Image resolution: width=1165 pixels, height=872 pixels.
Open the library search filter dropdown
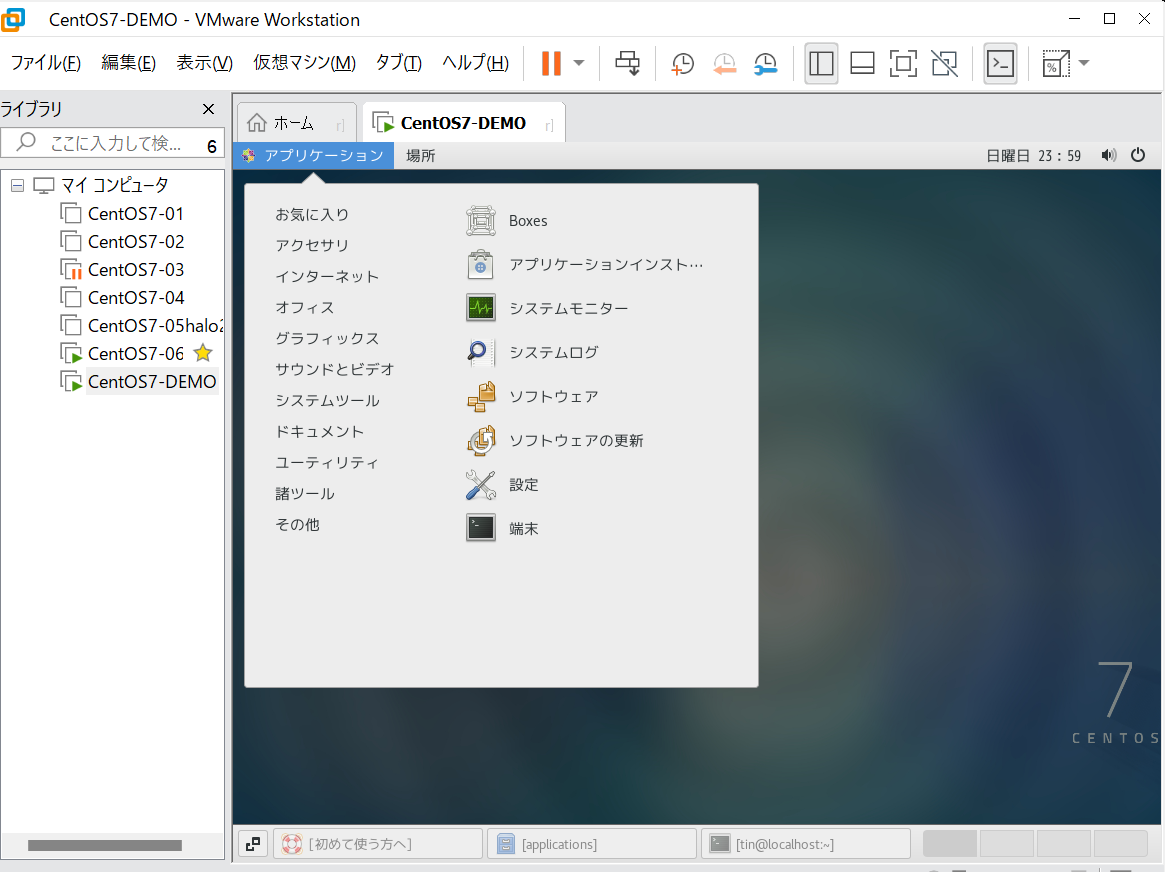tap(211, 146)
